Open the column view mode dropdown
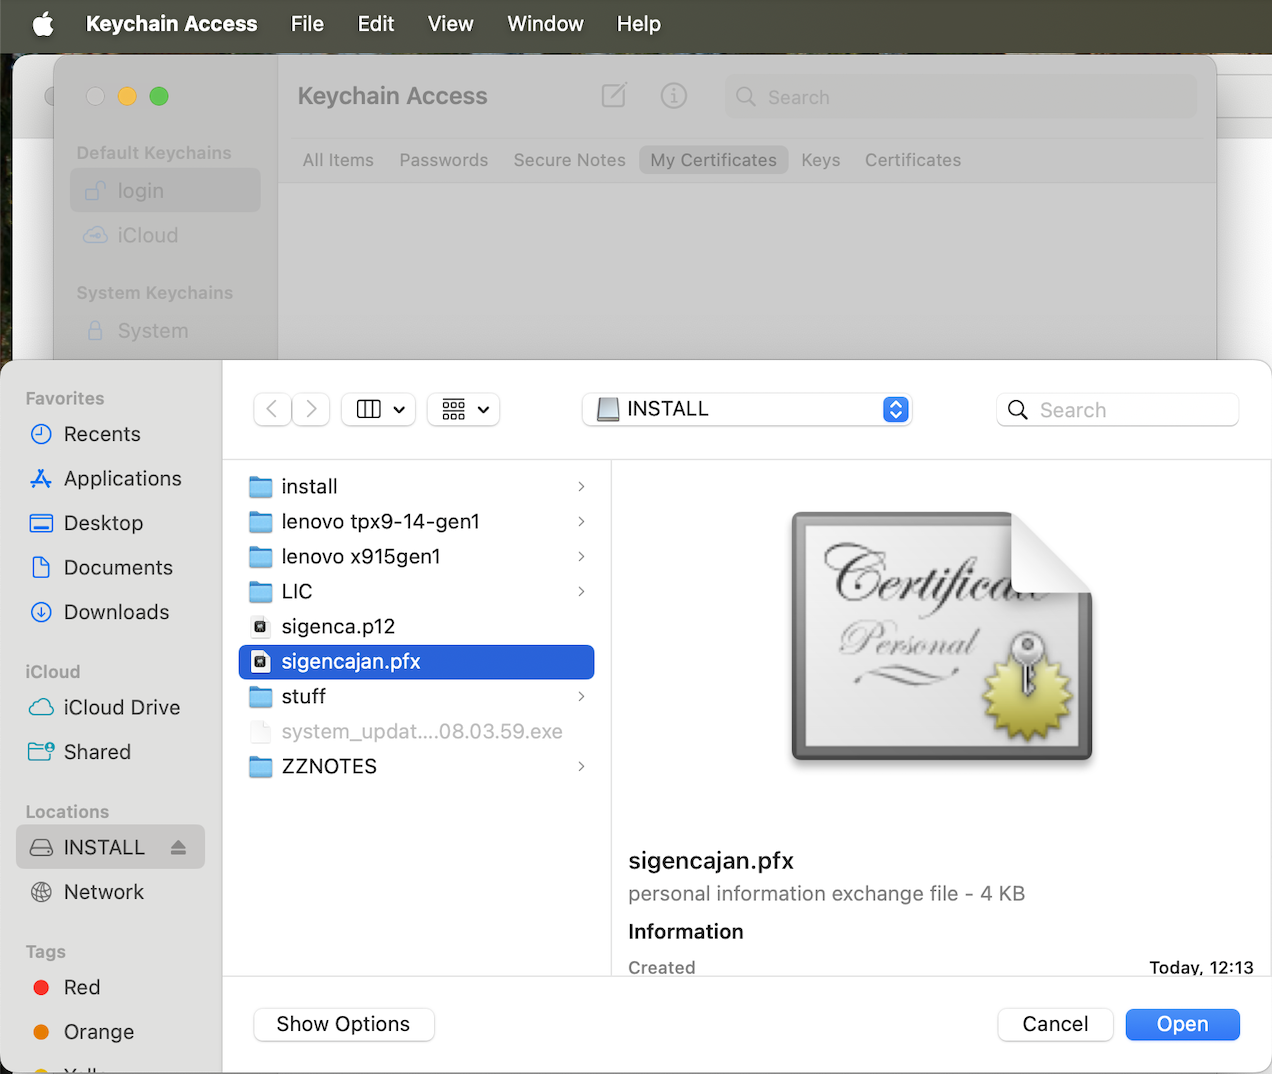 379,409
